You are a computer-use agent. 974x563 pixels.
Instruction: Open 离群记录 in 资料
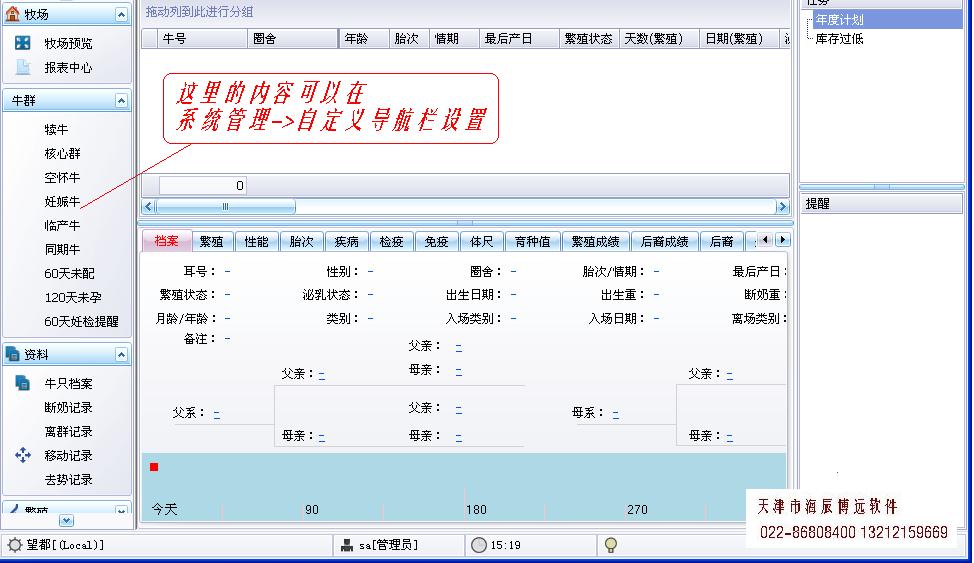tap(68, 431)
